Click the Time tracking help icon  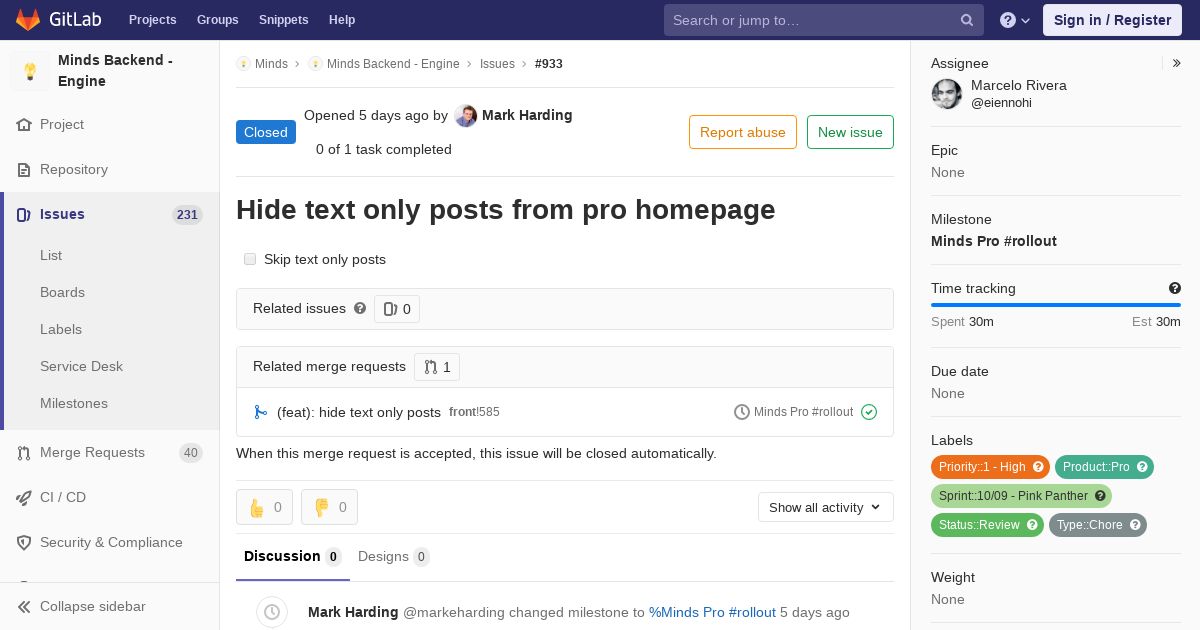(x=1175, y=288)
